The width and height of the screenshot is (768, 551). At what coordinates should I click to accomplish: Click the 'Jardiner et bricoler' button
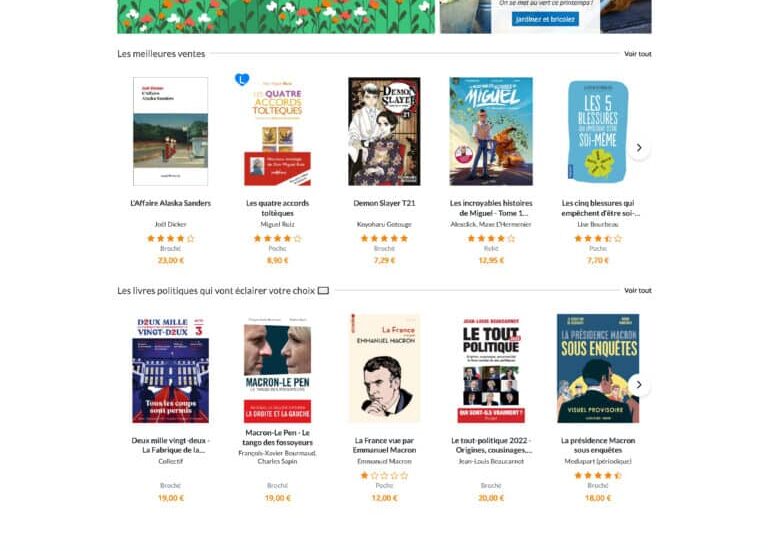tap(545, 19)
